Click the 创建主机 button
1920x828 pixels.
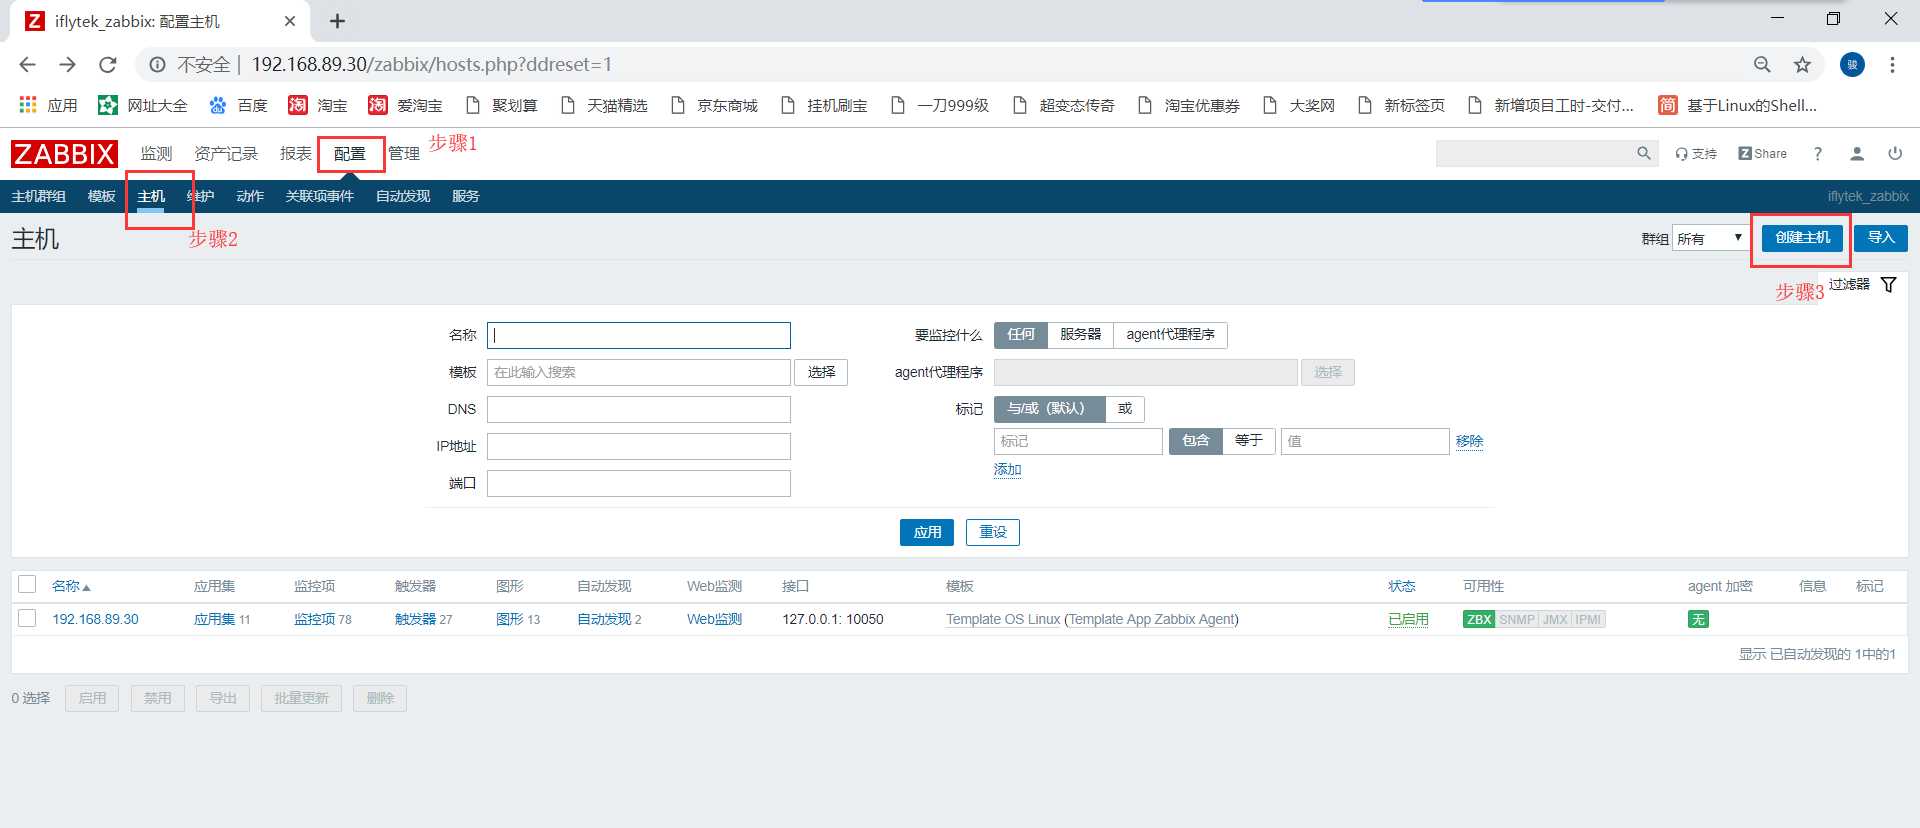[x=1802, y=238]
